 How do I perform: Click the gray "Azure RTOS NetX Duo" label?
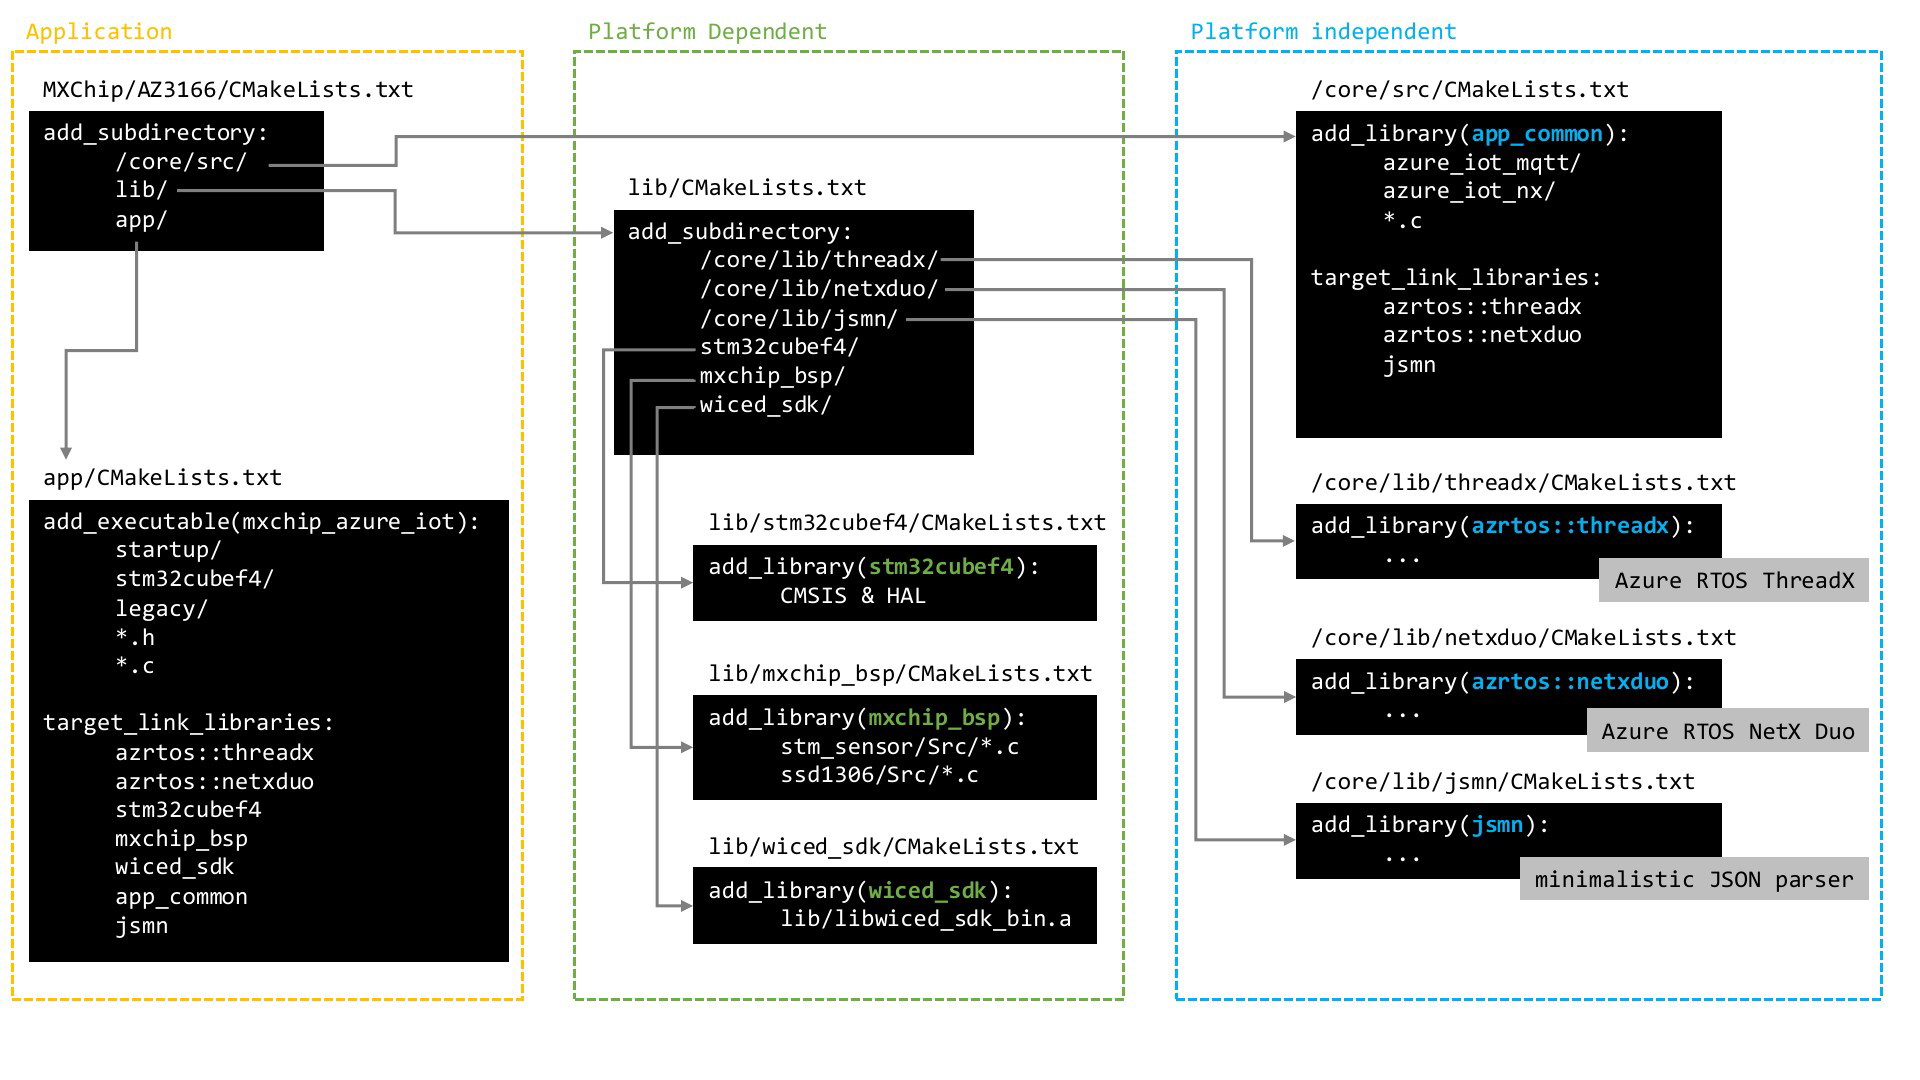click(1728, 732)
